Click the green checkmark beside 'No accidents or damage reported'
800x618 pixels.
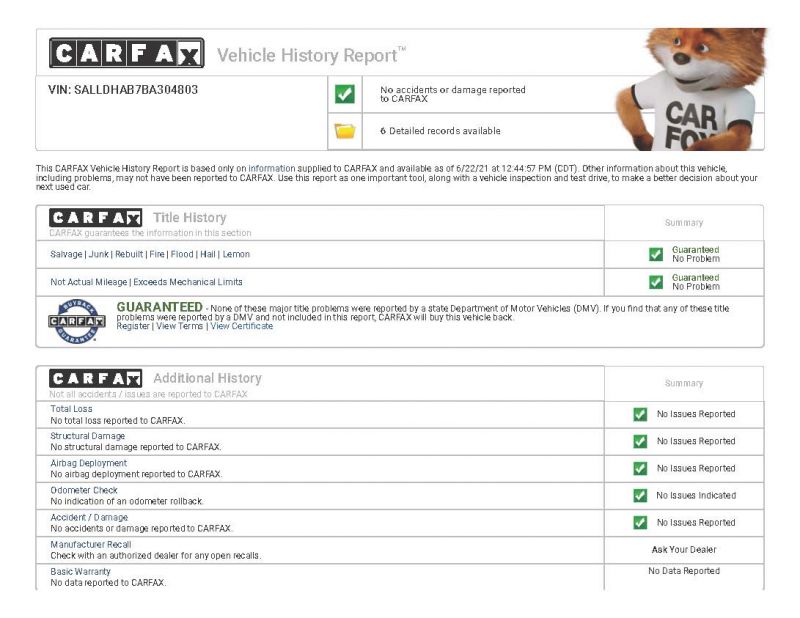(x=345, y=94)
